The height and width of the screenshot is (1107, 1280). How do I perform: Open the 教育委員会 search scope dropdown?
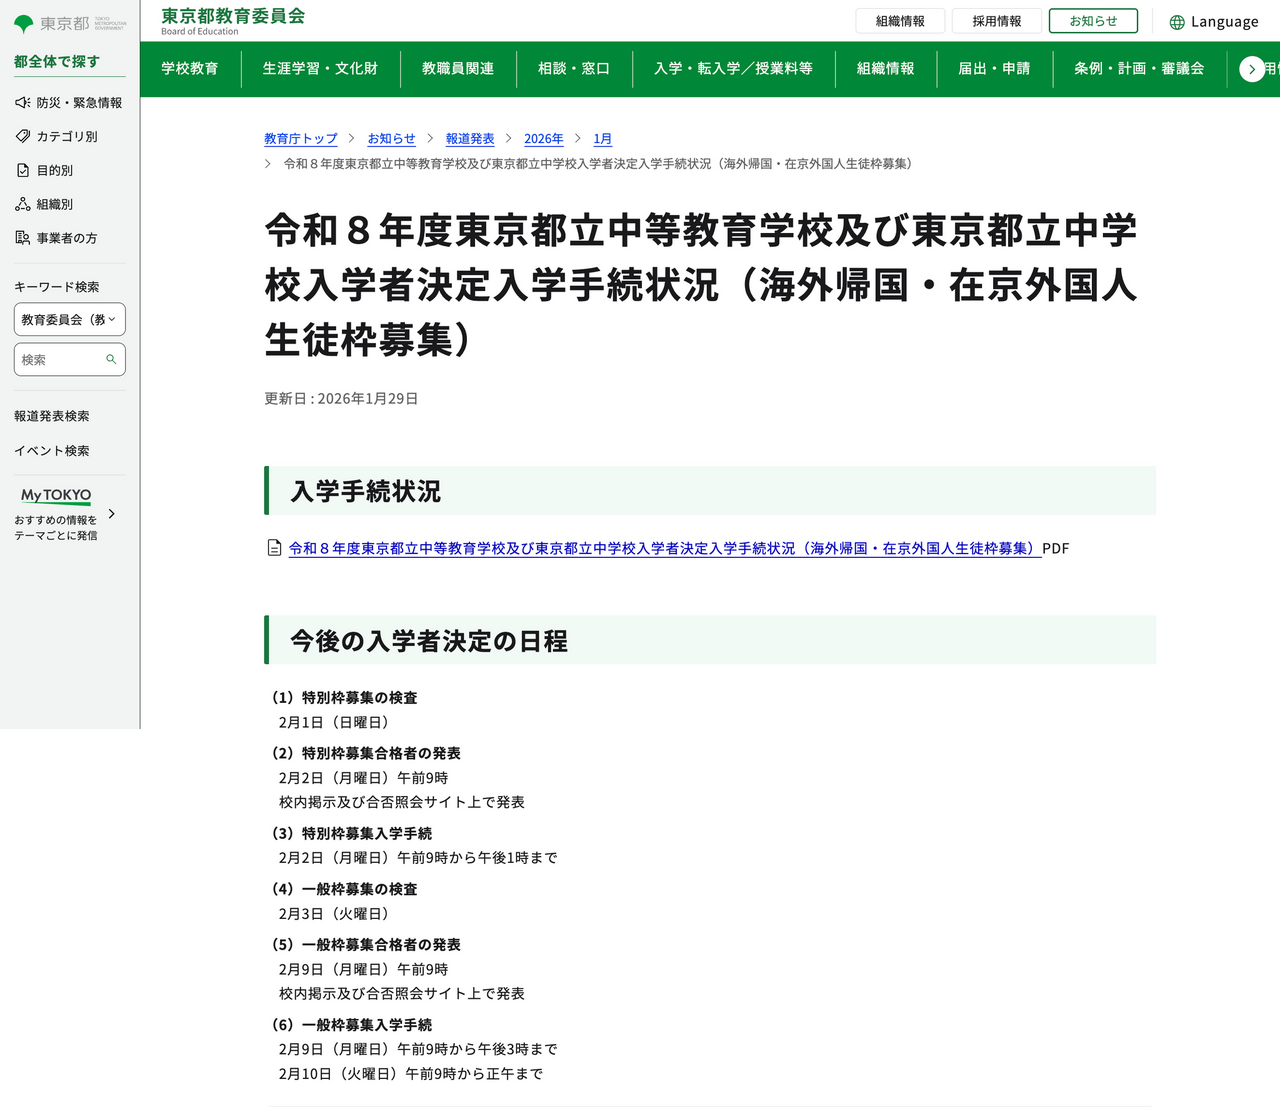(70, 320)
